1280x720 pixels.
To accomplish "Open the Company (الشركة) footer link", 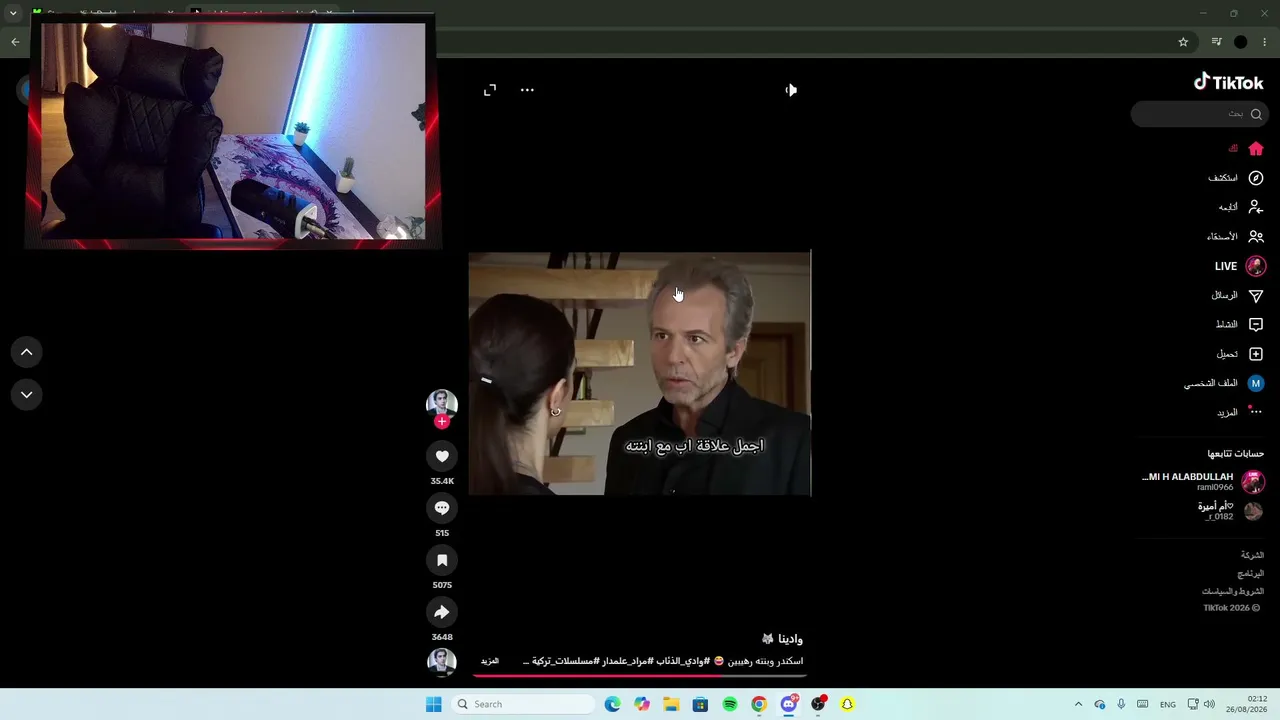I will tap(1252, 555).
